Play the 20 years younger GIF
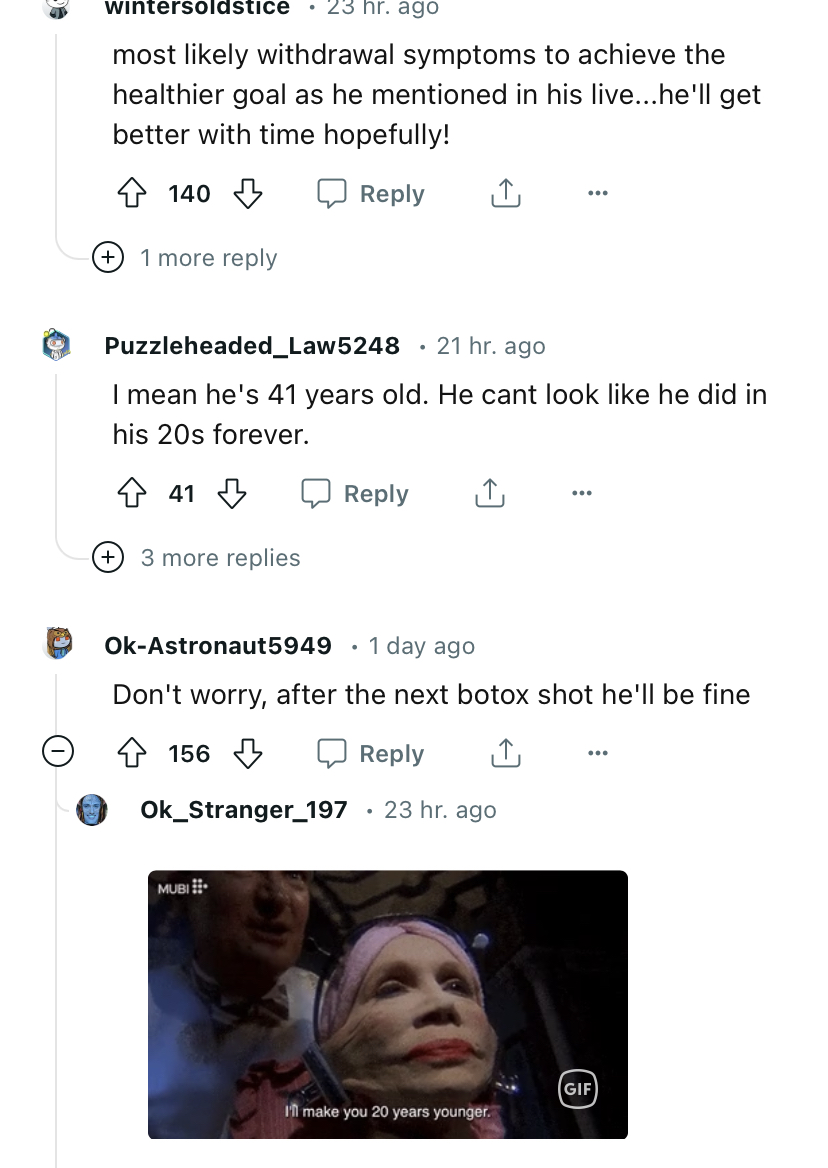828x1168 pixels. click(388, 1004)
